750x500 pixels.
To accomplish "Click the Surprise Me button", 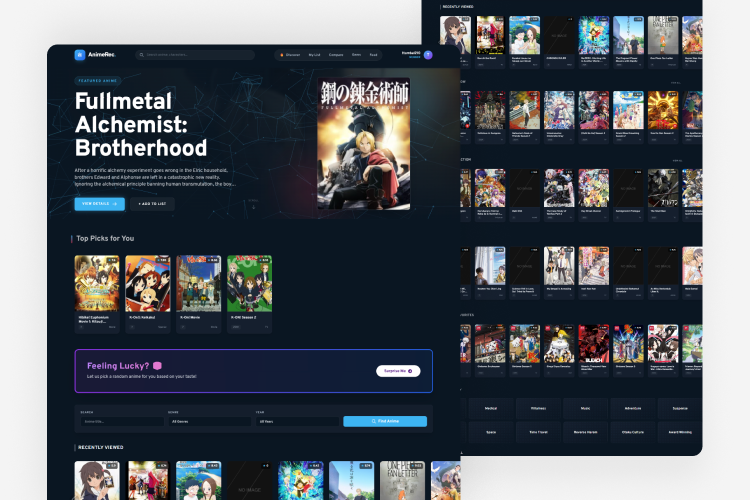I will (398, 371).
